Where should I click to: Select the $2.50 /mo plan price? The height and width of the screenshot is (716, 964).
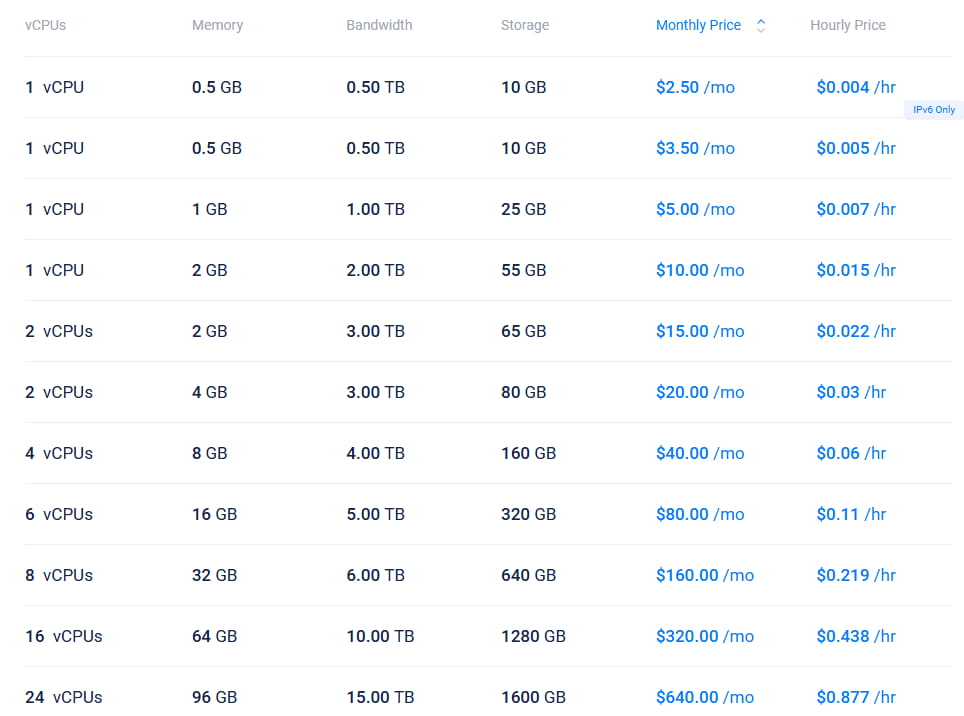(x=695, y=87)
